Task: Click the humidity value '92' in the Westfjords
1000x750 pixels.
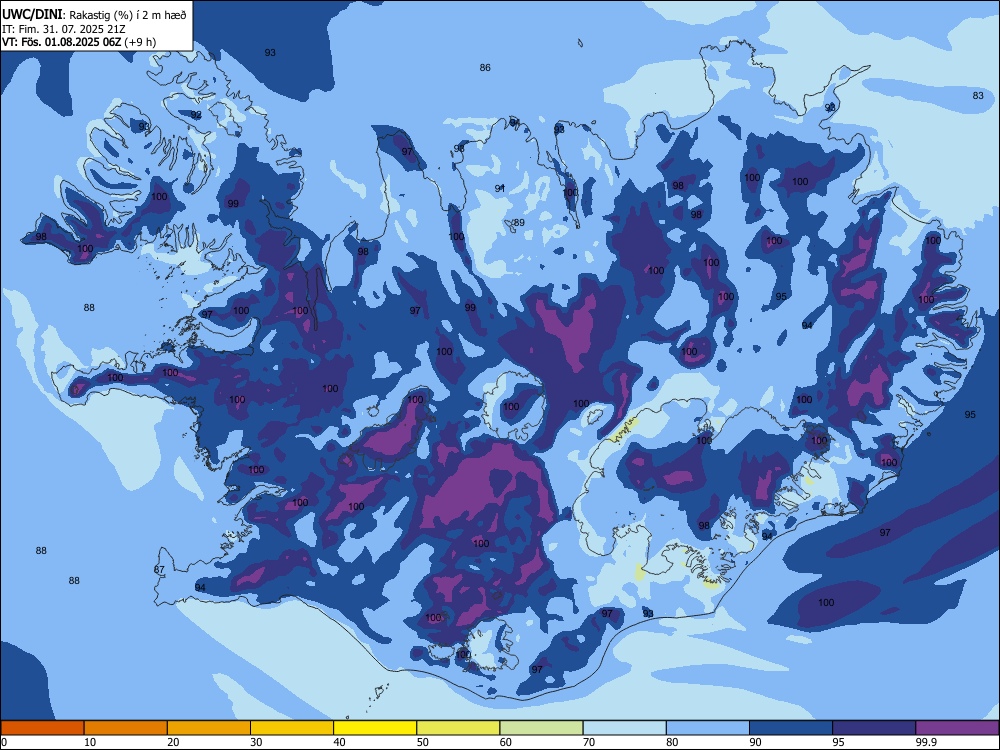Action: tap(196, 115)
